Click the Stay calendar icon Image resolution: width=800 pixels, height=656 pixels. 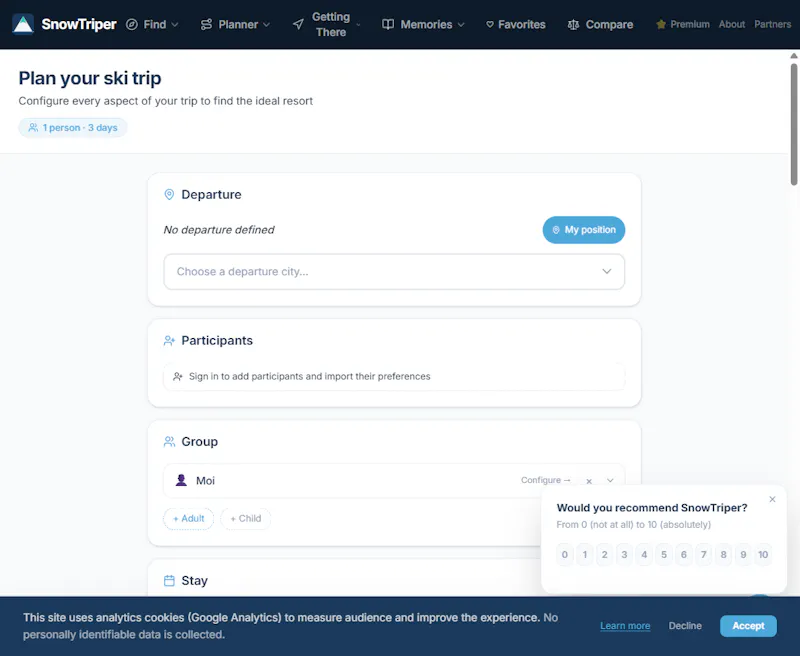click(x=169, y=581)
